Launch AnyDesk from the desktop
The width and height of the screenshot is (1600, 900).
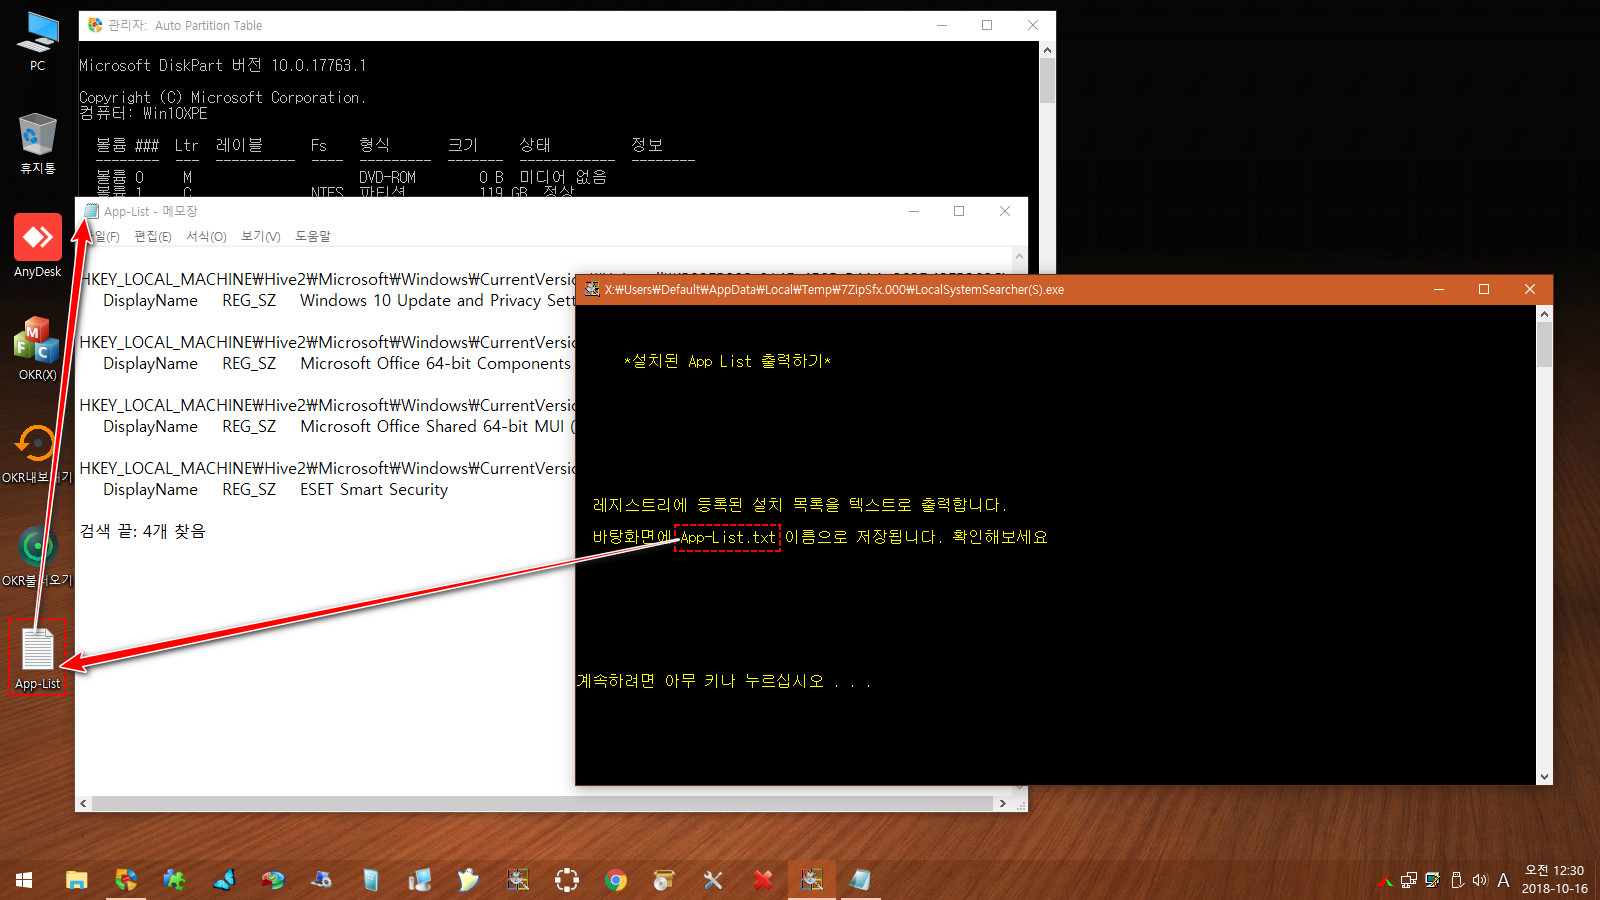[x=37, y=246]
